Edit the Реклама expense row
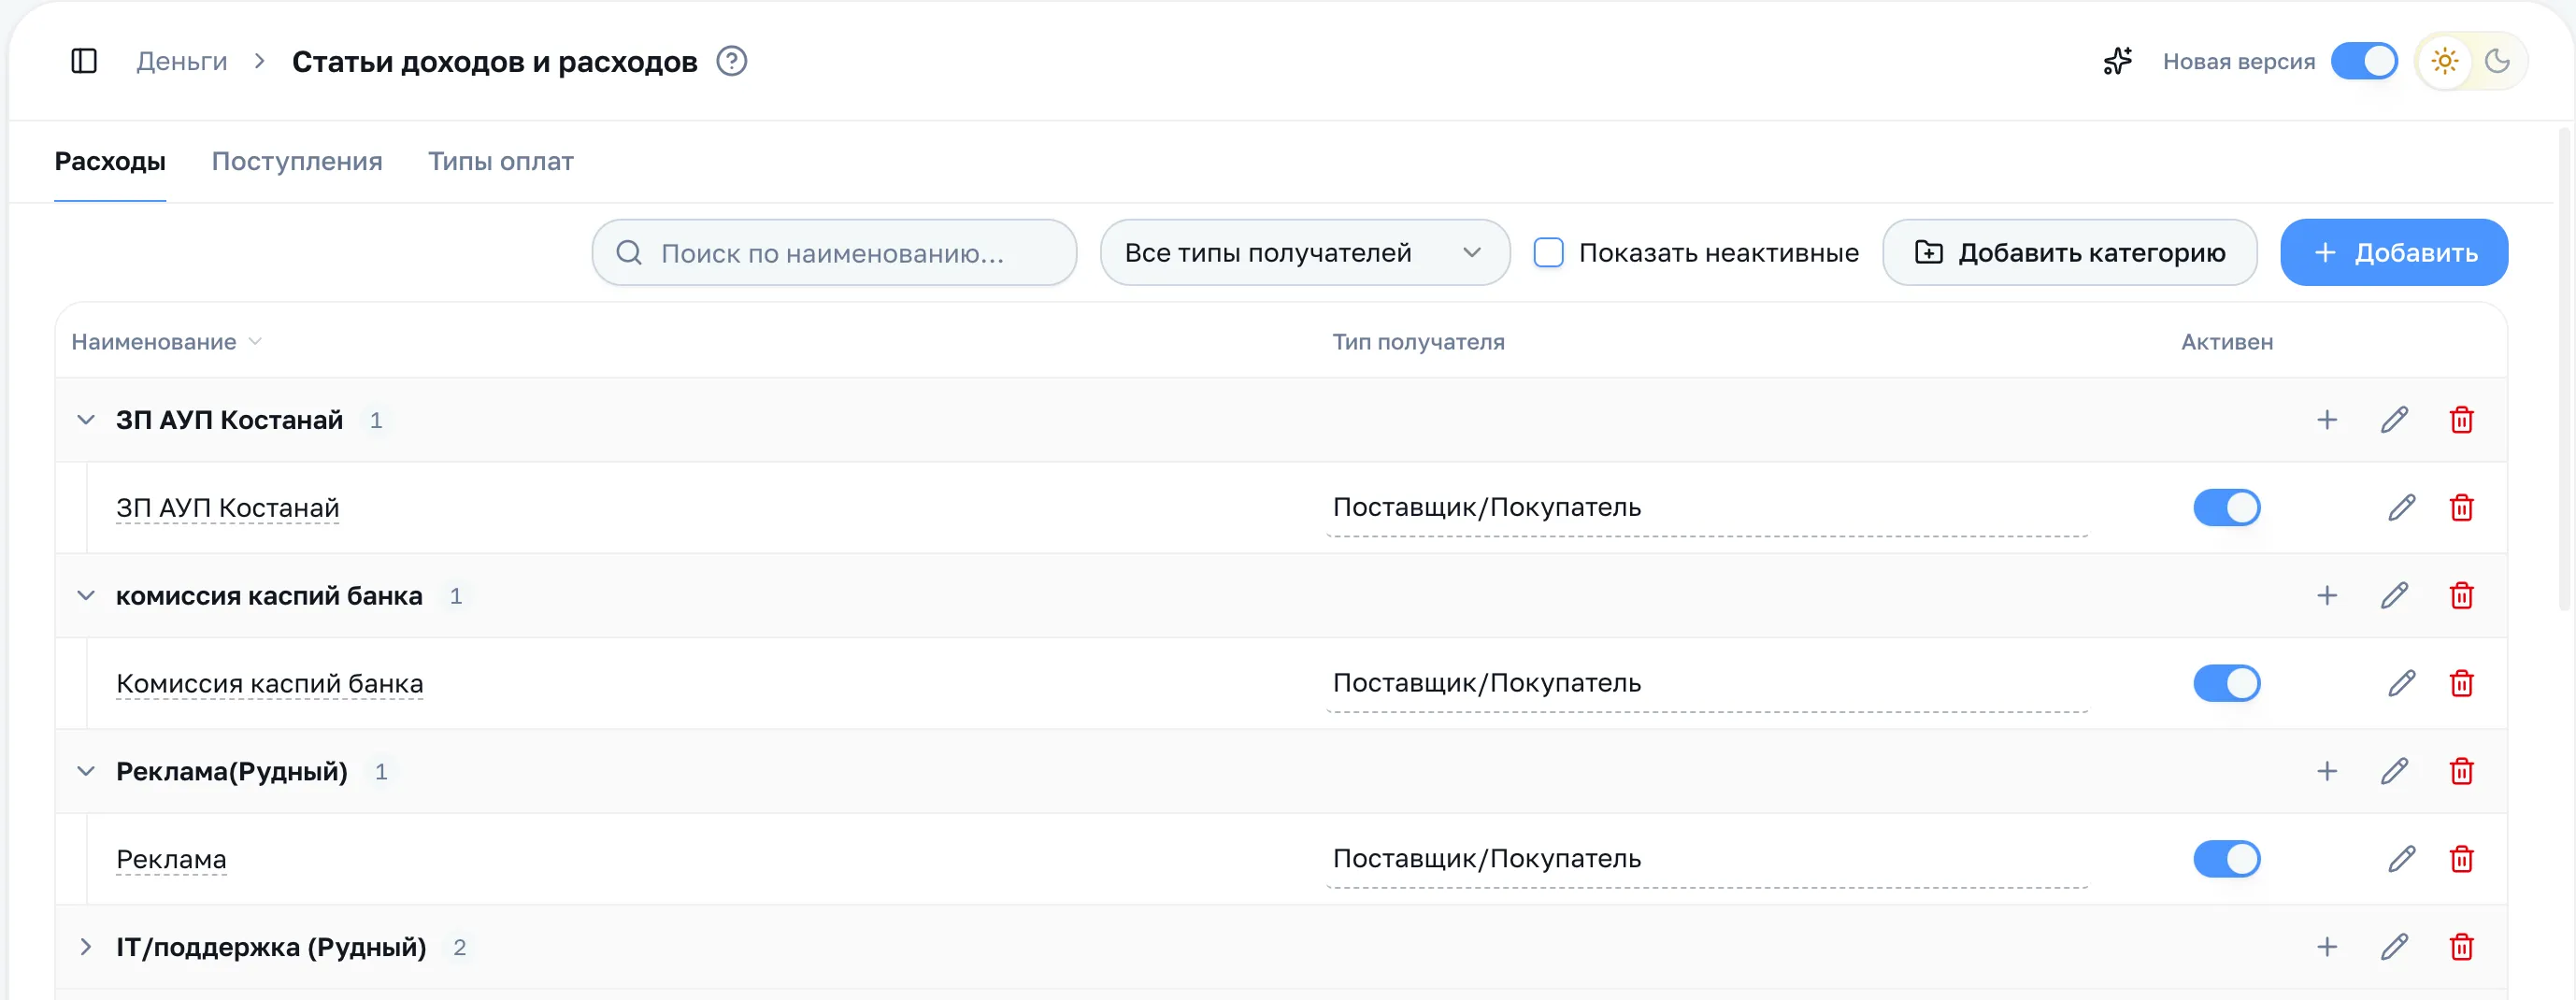Image resolution: width=2576 pixels, height=1000 pixels. point(2402,859)
